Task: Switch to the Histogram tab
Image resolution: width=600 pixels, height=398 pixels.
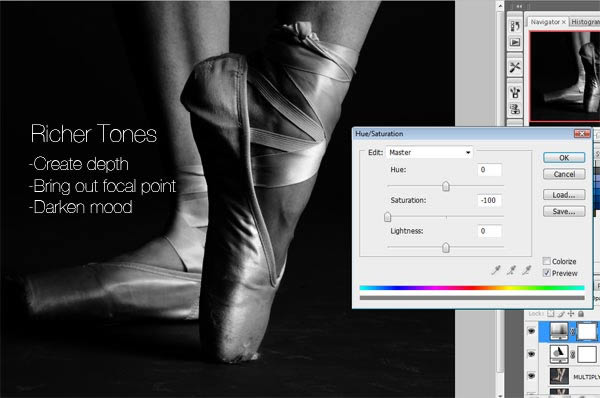Action: (585, 22)
